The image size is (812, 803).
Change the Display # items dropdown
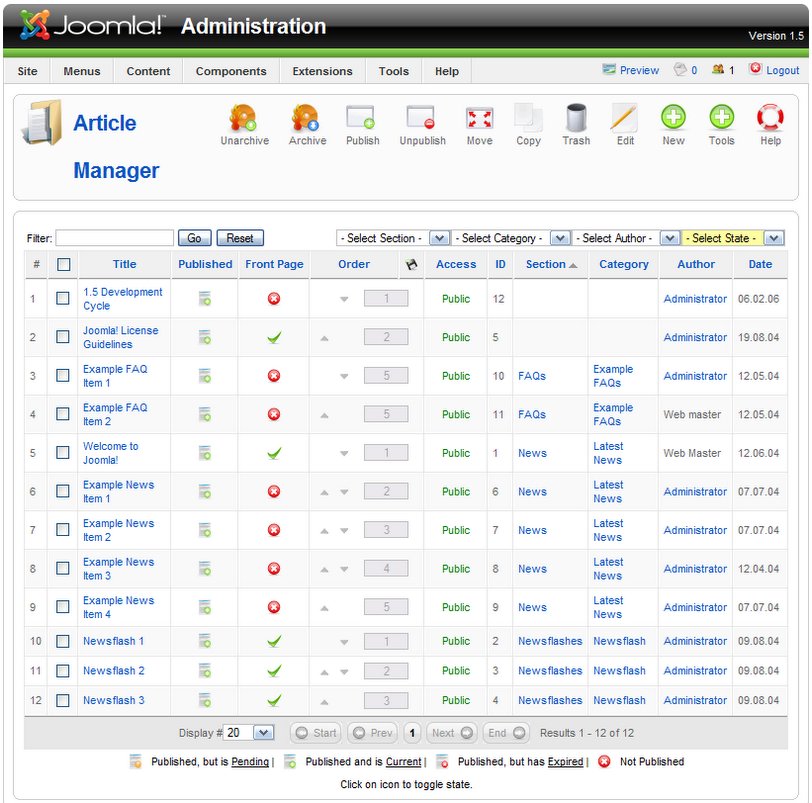(x=249, y=733)
